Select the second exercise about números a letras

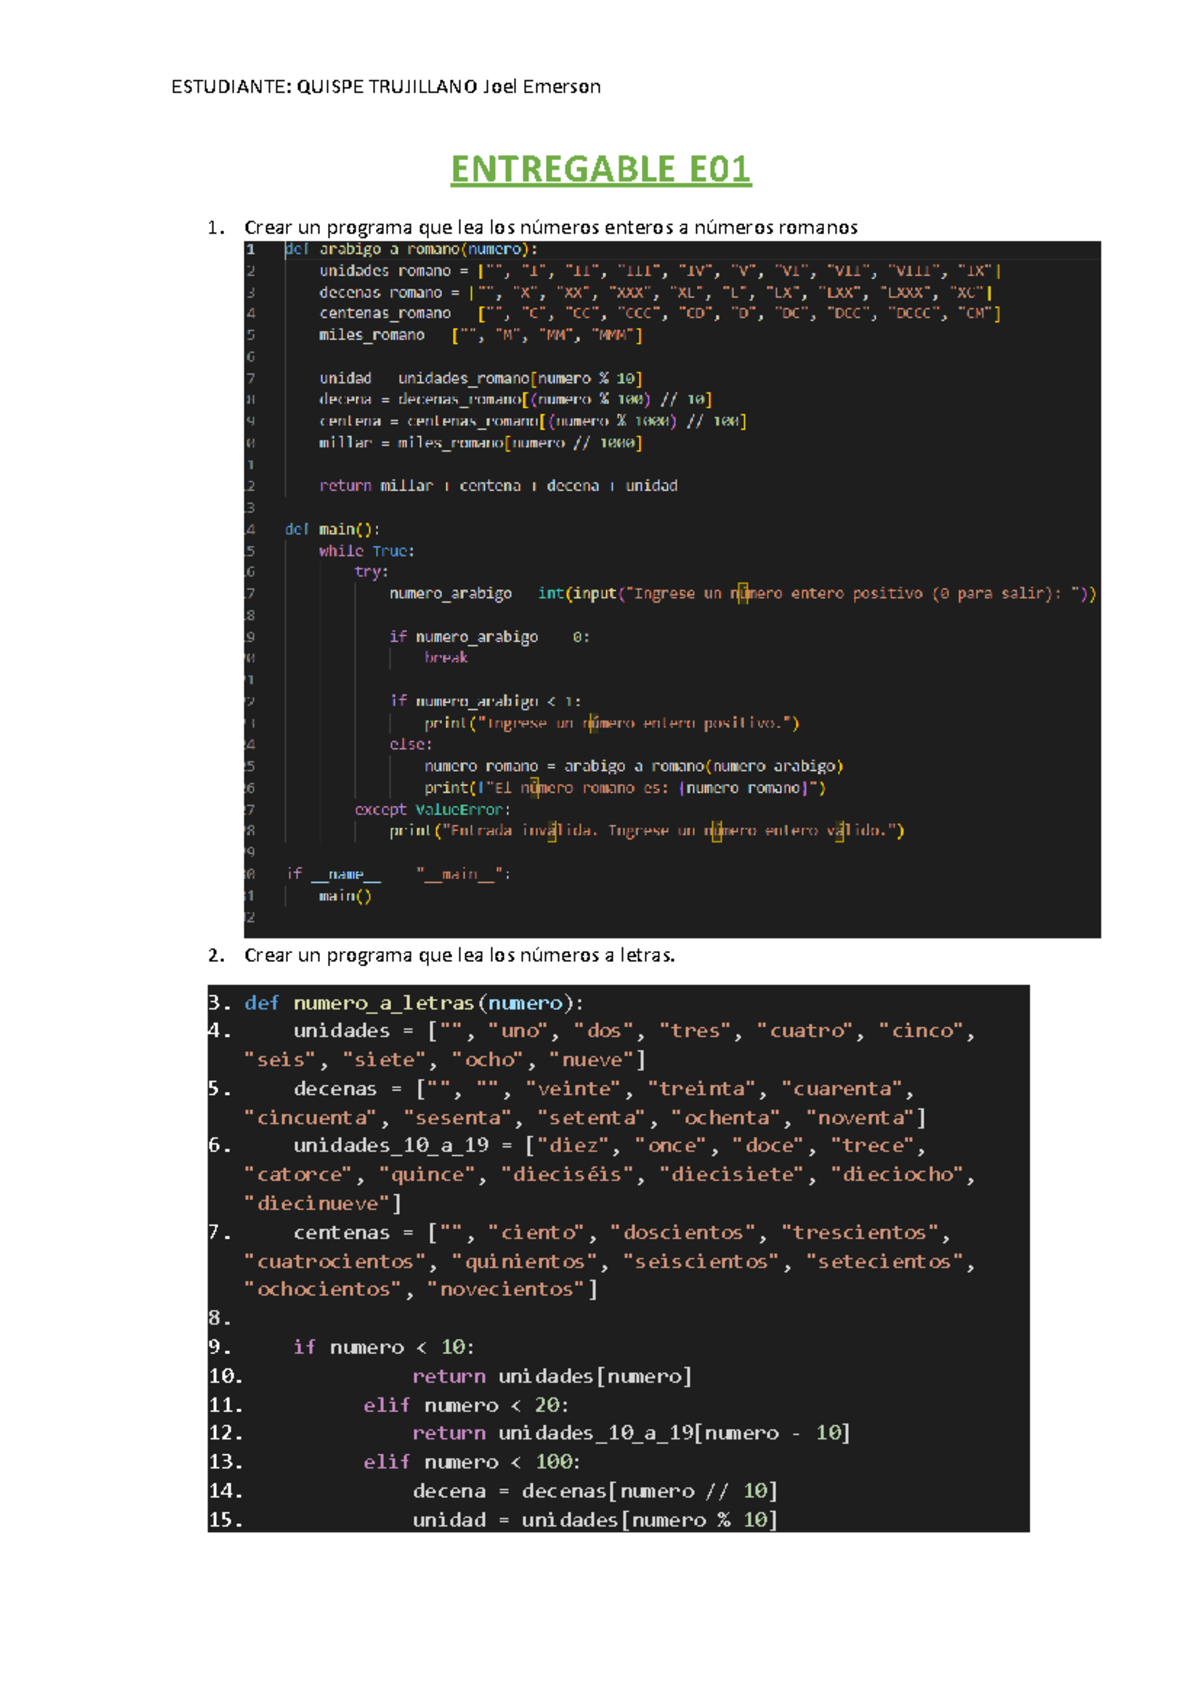[x=459, y=955]
